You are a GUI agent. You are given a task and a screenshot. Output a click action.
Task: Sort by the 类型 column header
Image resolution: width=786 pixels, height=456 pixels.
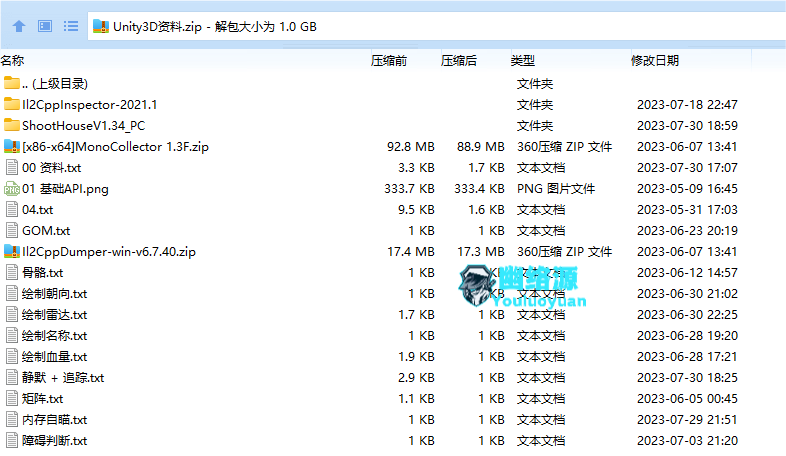click(x=523, y=61)
